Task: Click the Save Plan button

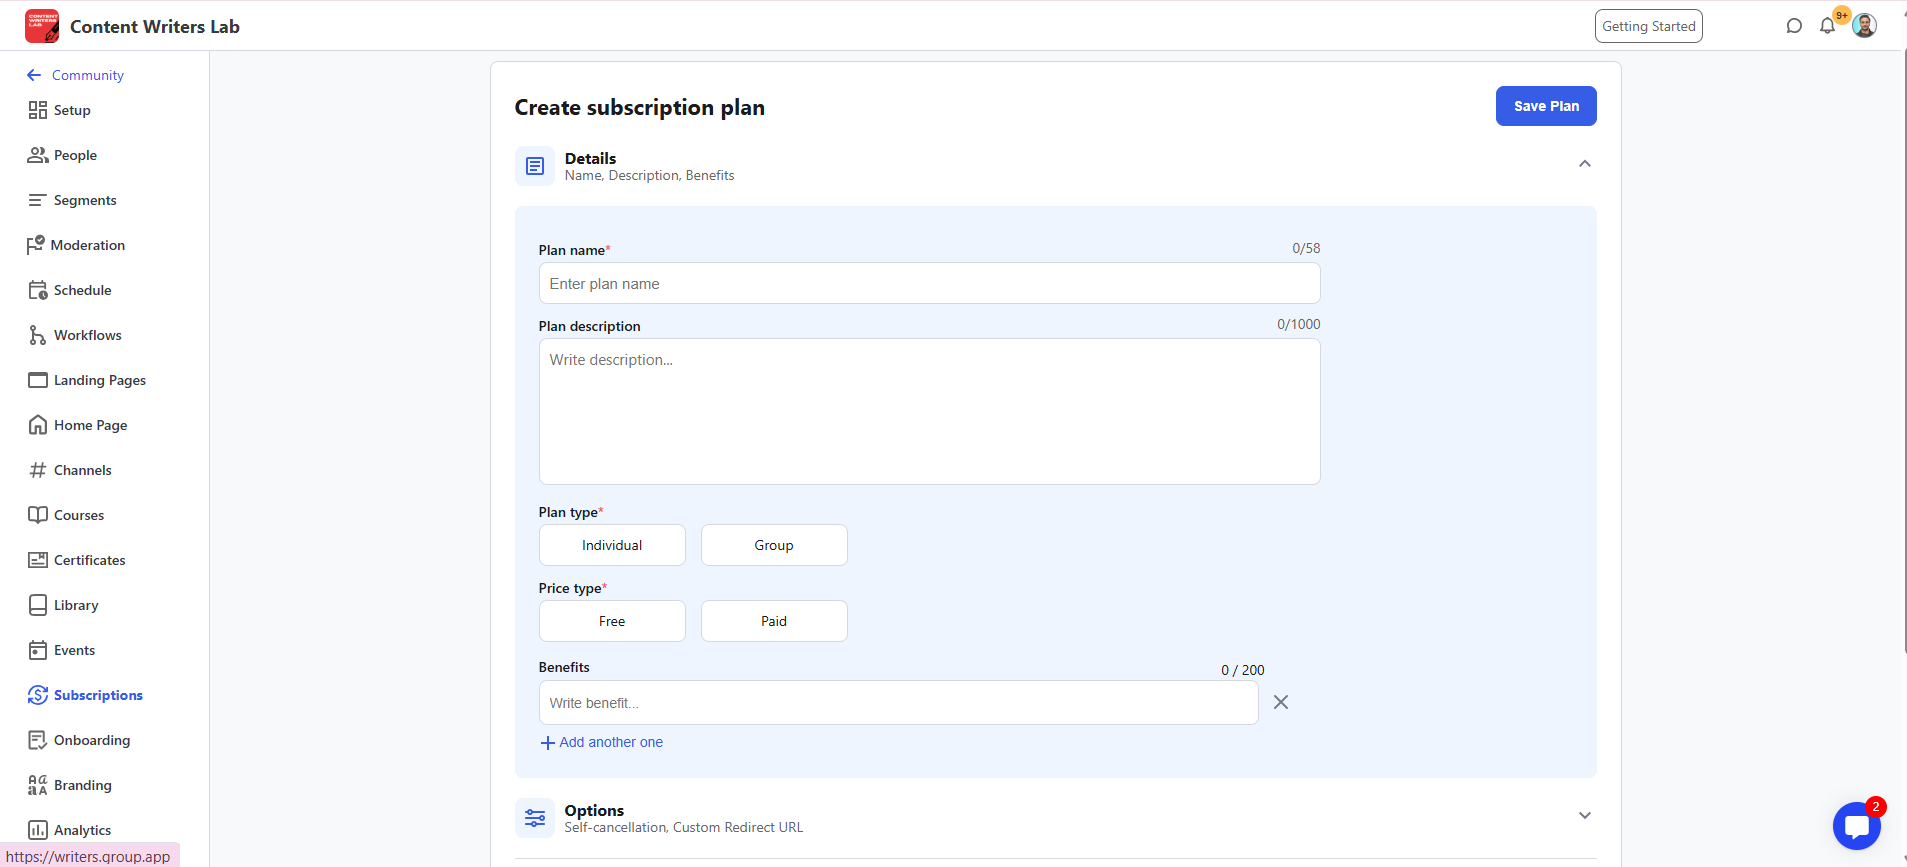Action: 1546,106
